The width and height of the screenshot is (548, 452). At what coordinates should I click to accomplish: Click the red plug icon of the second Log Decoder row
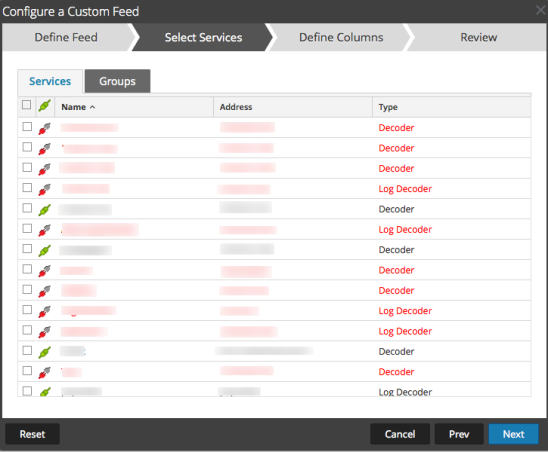tap(44, 230)
